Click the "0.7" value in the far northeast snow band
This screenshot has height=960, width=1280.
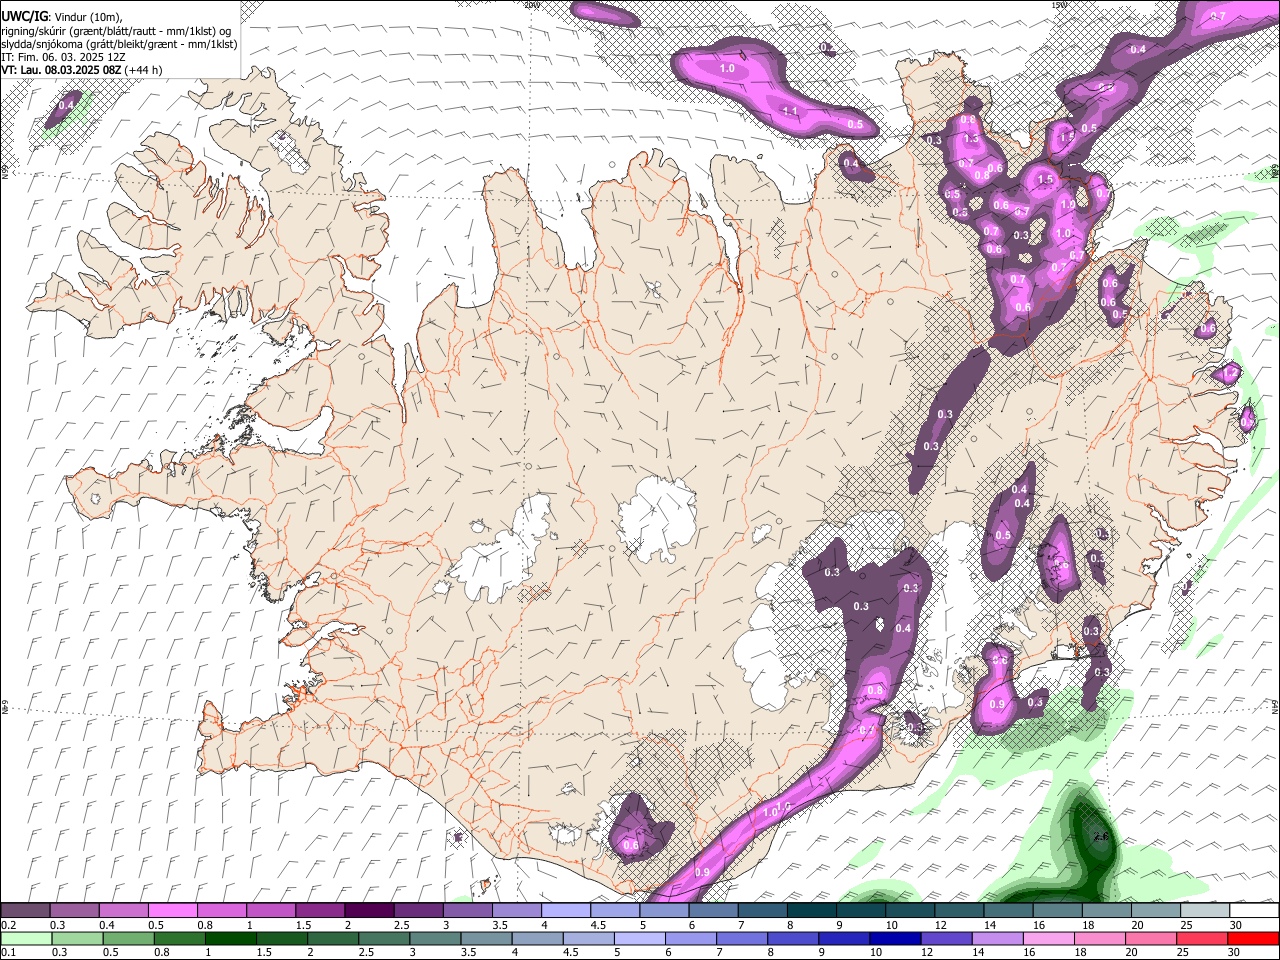click(x=1218, y=16)
